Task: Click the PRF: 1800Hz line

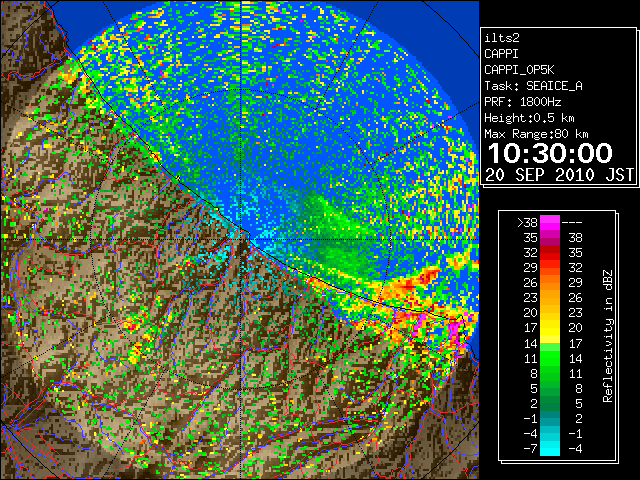Action: 523,102
